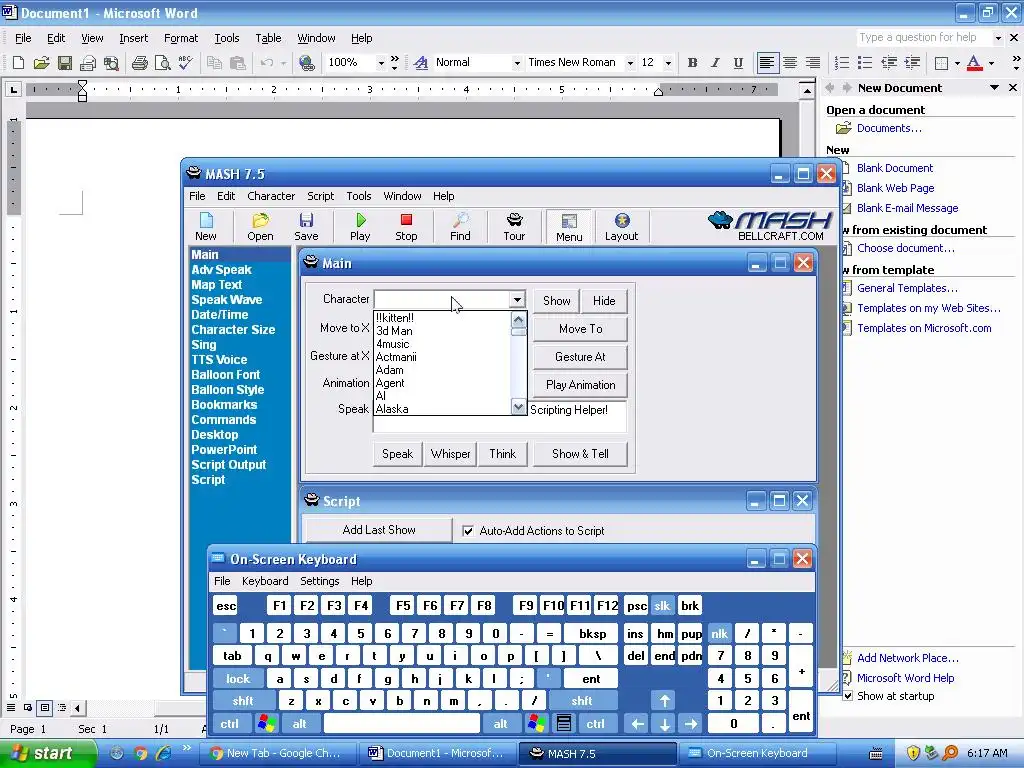
Task: Click the Whisper button
Action: 450,454
